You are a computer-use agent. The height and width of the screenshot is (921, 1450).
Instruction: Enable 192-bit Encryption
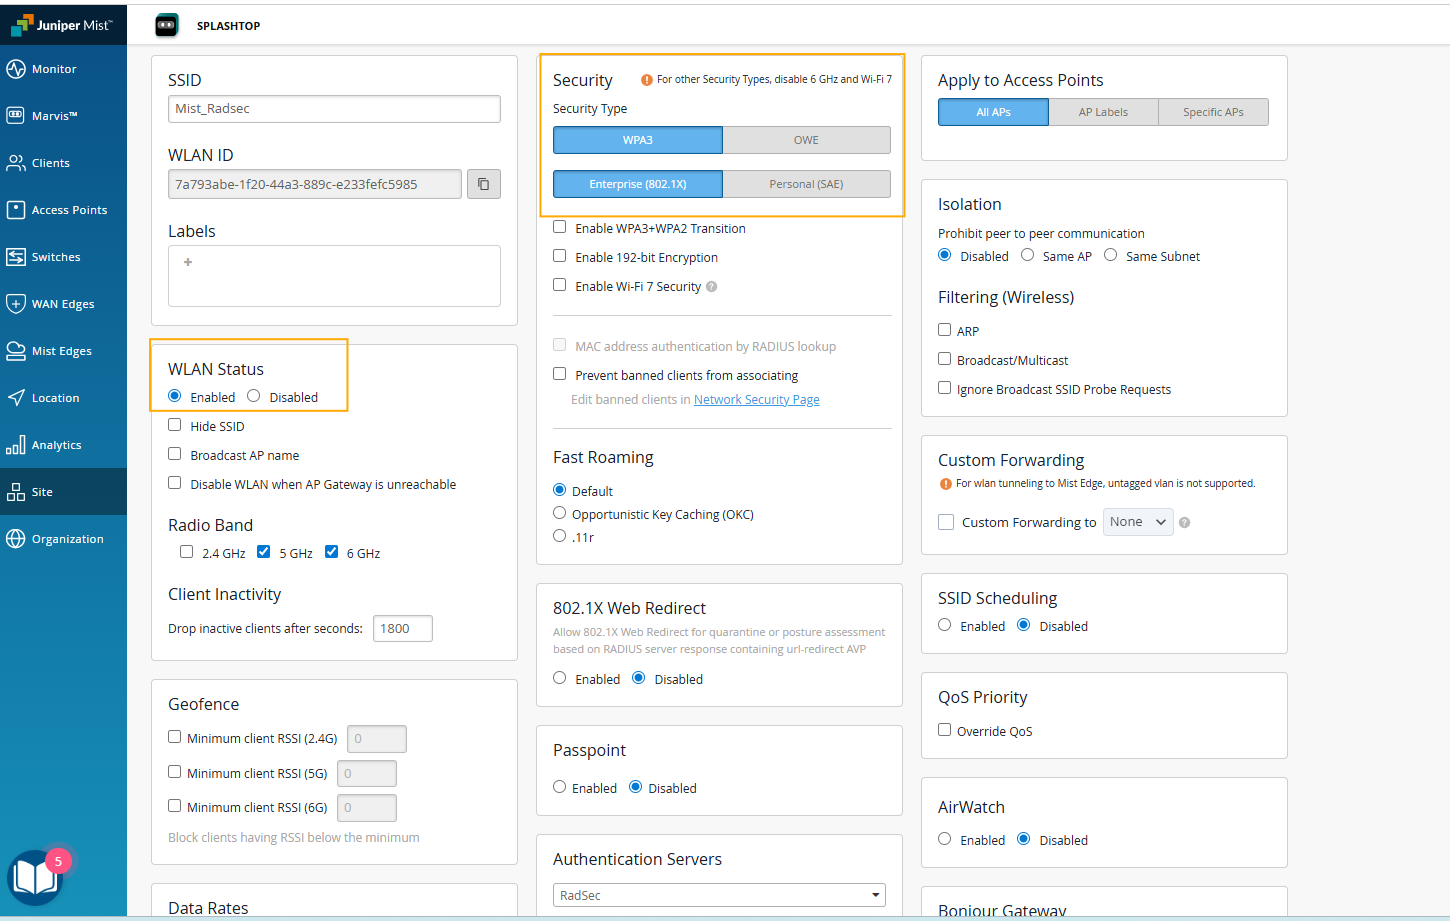[x=560, y=256]
